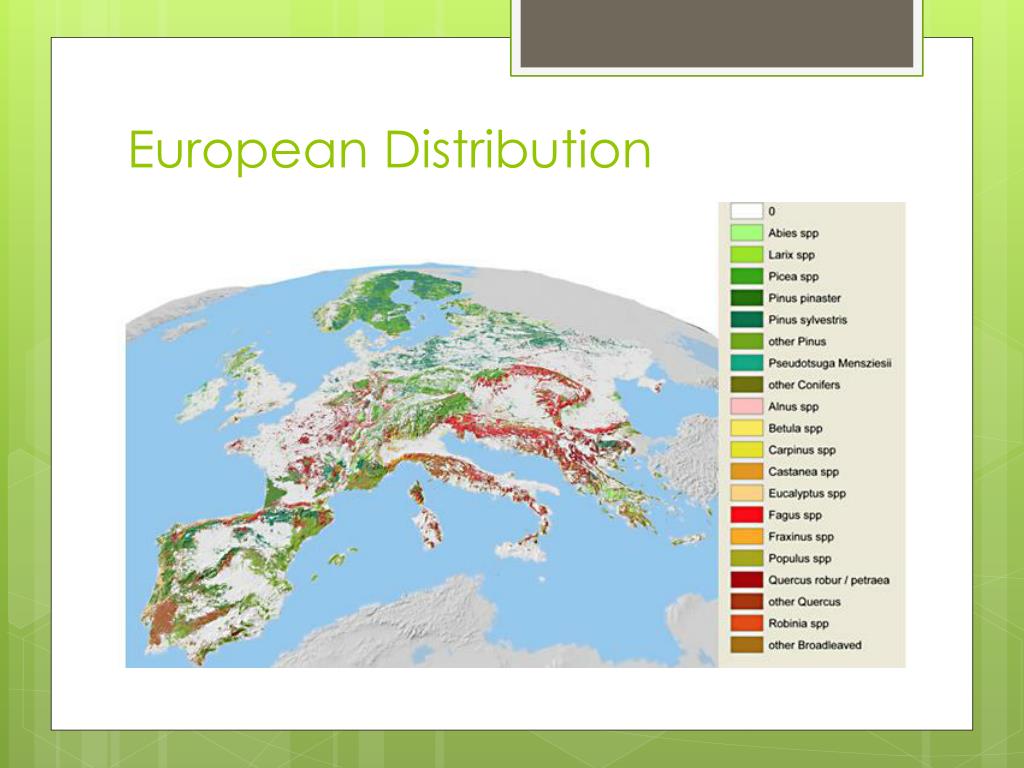Viewport: 1024px width, 768px height.
Task: Click the Alnus spp pink swatch
Action: click(746, 406)
